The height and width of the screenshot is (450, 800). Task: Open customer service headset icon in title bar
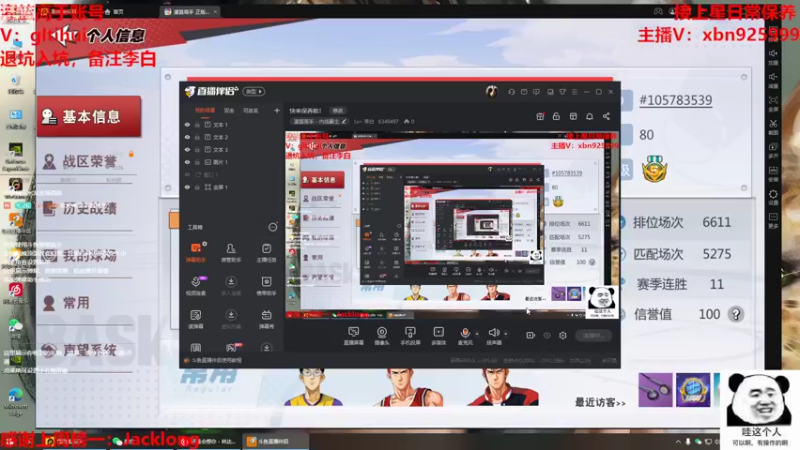511,92
